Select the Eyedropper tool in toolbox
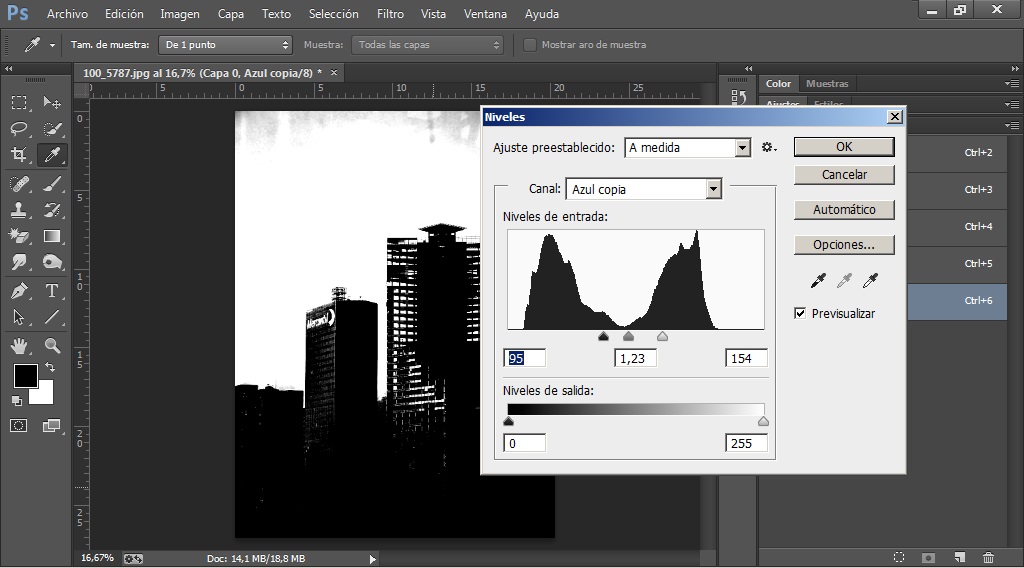1024x568 pixels. coord(52,155)
